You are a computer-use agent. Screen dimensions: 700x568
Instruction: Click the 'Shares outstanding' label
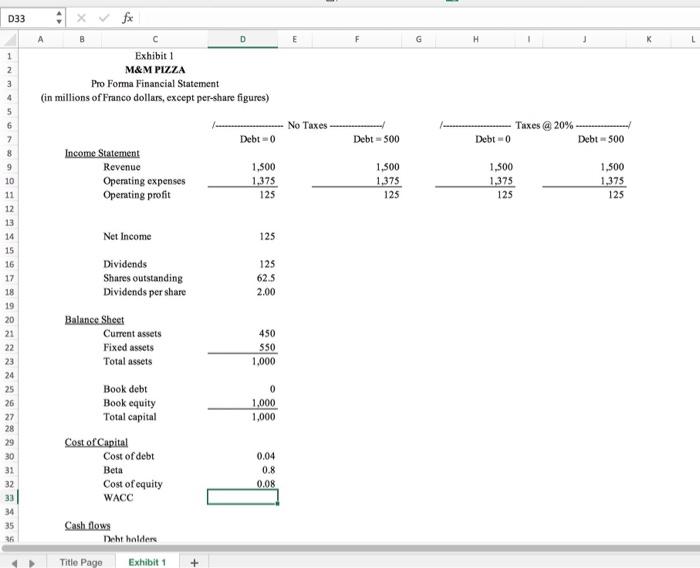143,278
